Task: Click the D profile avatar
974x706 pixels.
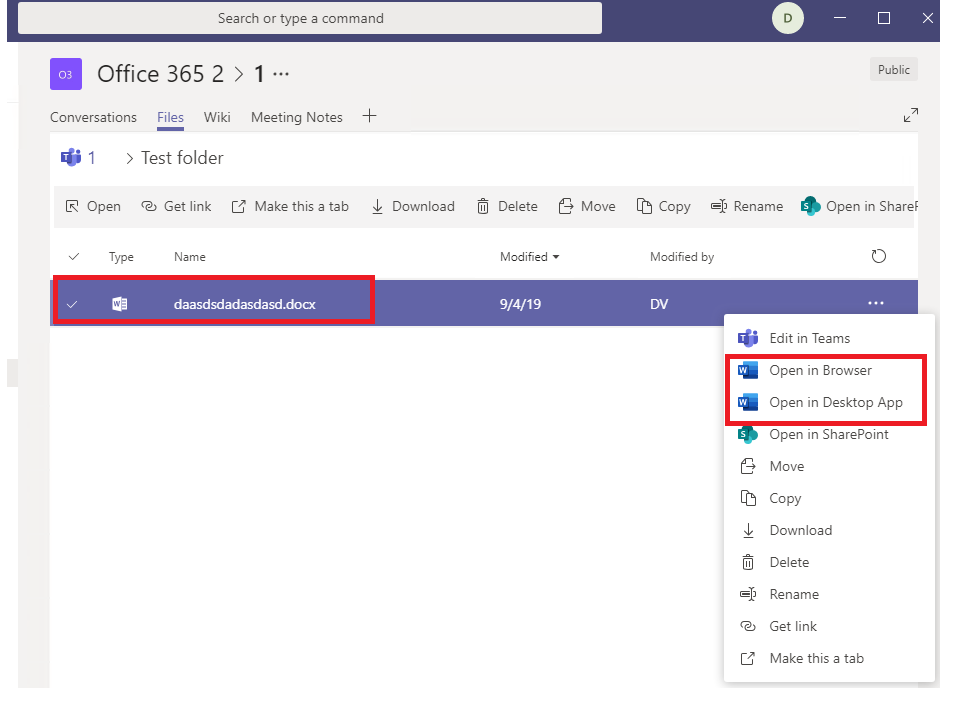Action: click(788, 18)
